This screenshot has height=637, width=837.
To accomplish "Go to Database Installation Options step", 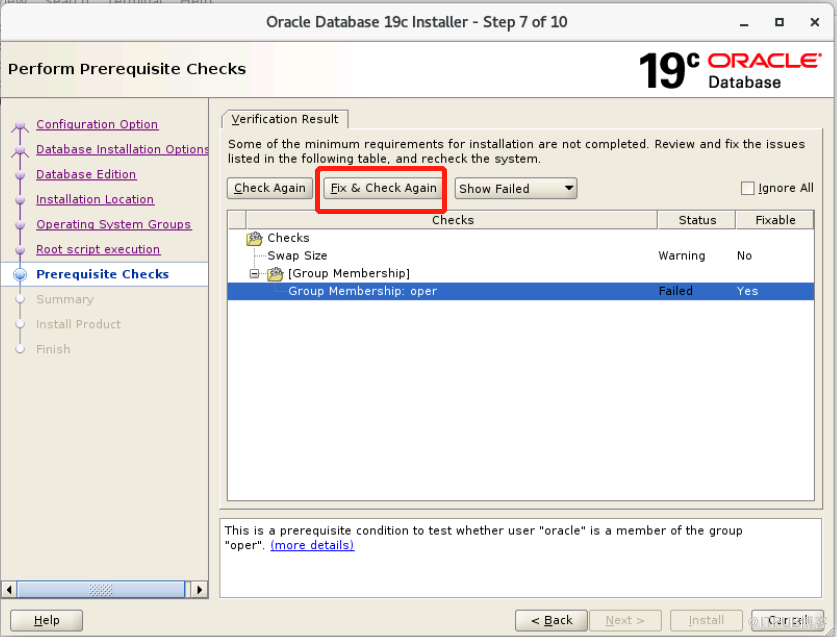I will click(x=122, y=149).
